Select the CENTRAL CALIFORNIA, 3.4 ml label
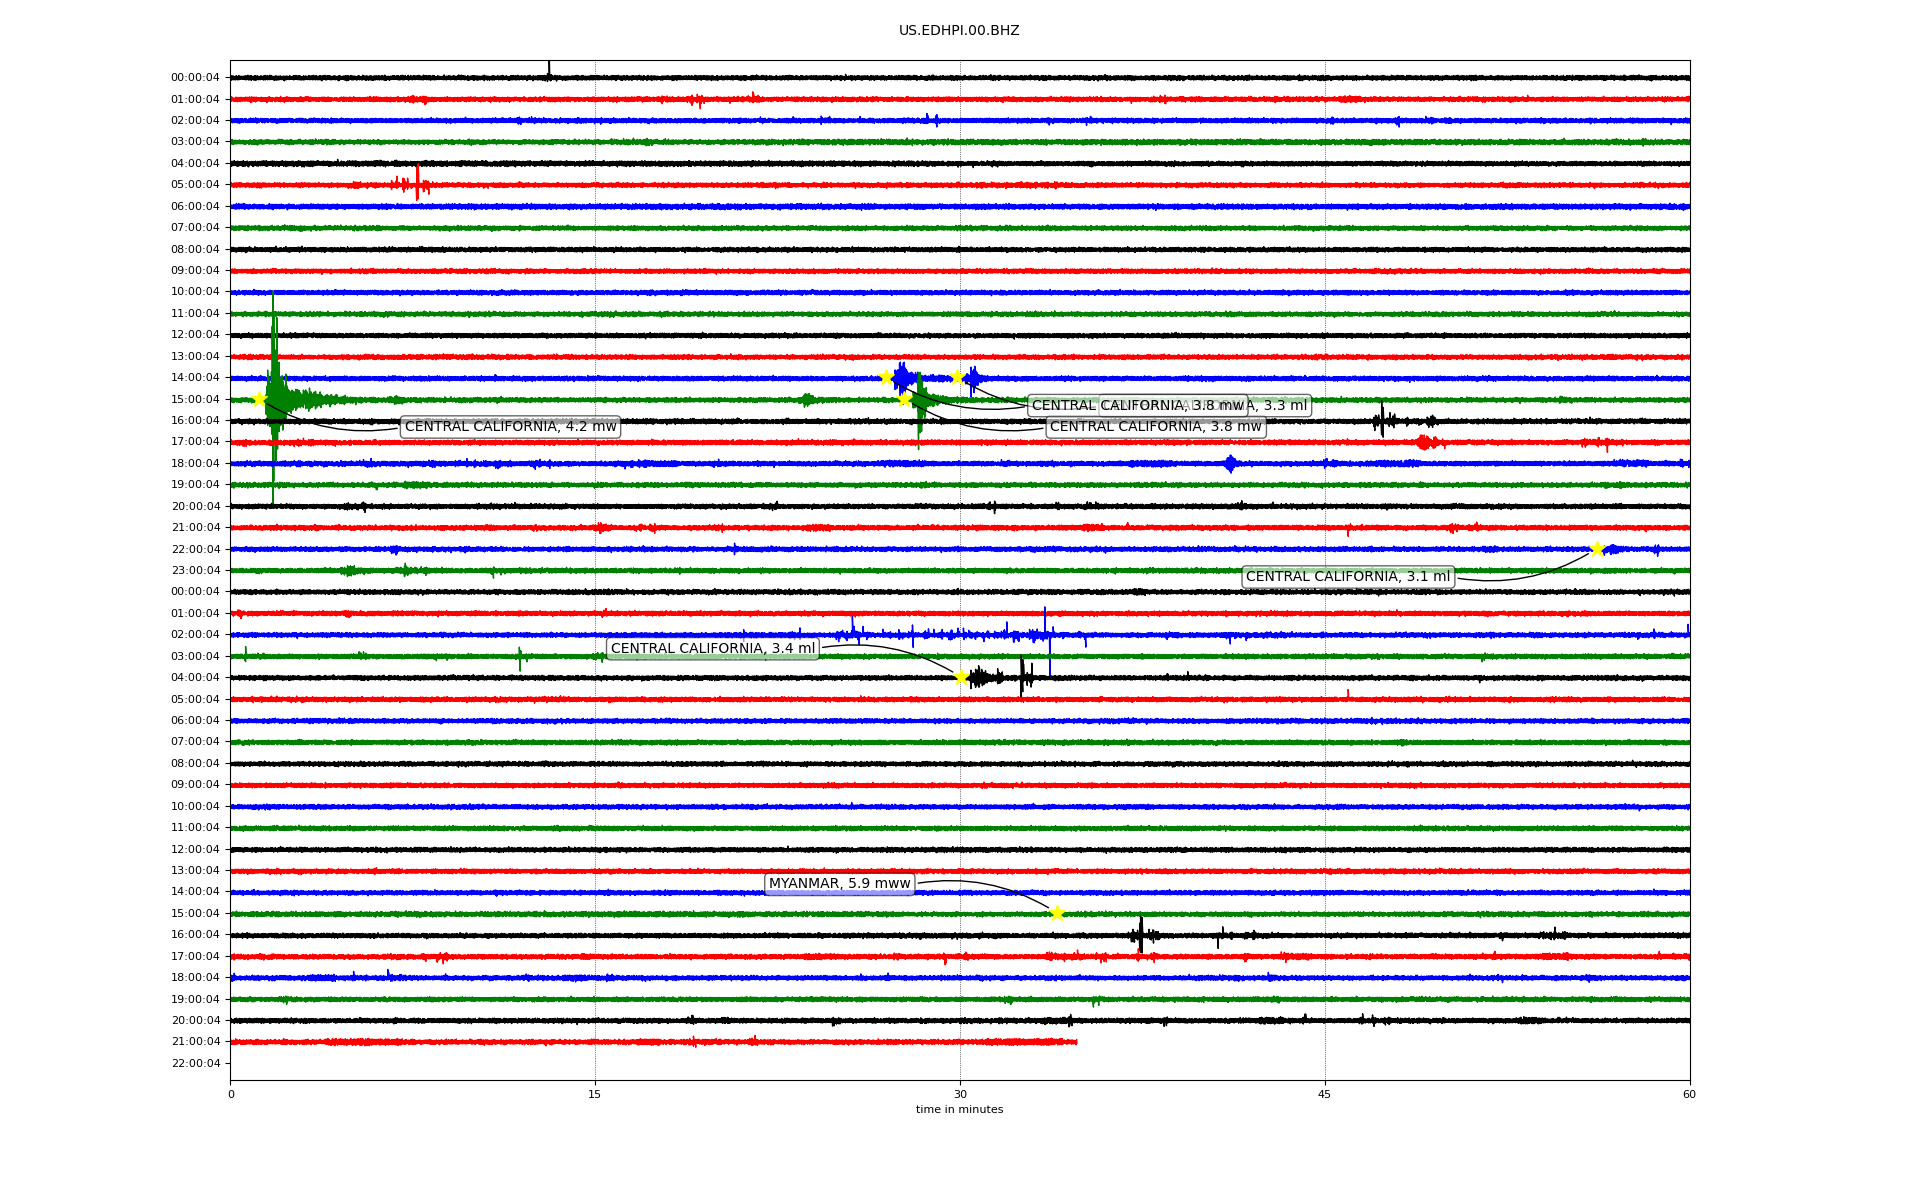 point(712,649)
